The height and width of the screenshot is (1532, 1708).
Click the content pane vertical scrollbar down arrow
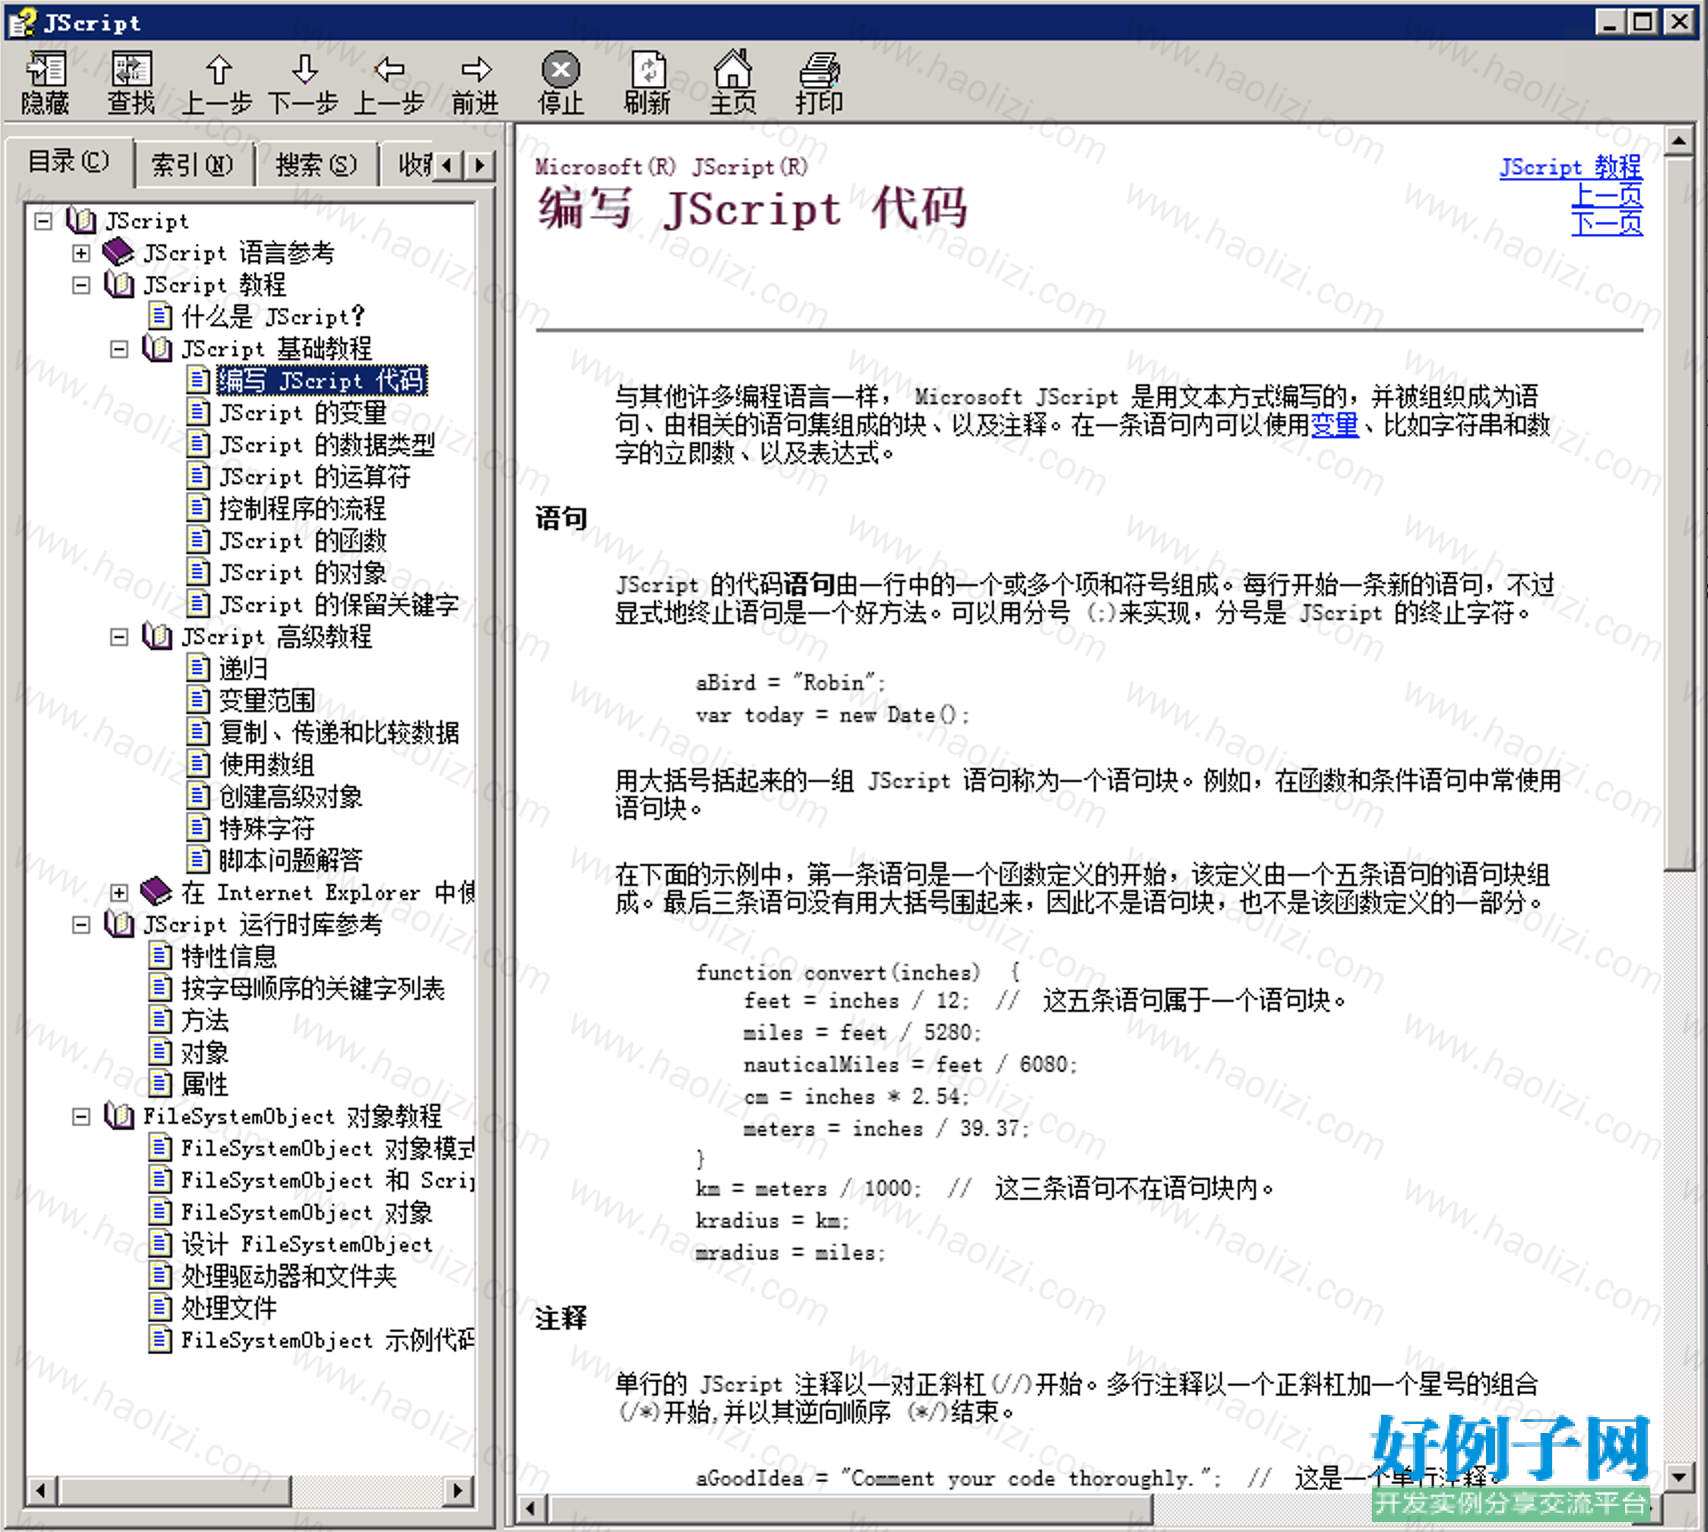tap(1679, 1476)
